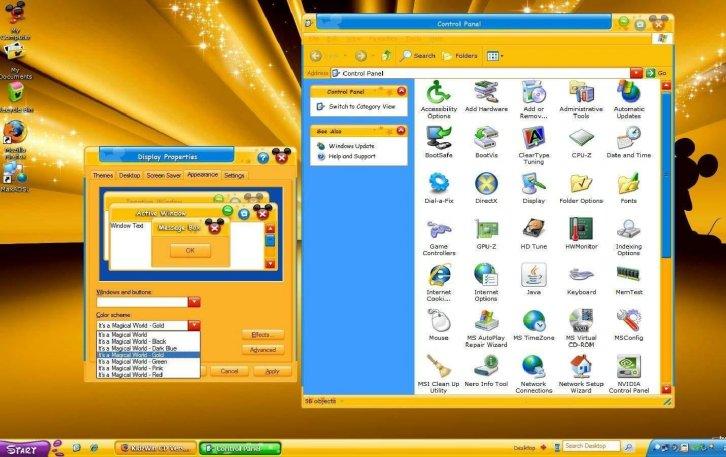The width and height of the screenshot is (726, 457).
Task: Switch to Themes tab in Display Properties
Action: [103, 175]
